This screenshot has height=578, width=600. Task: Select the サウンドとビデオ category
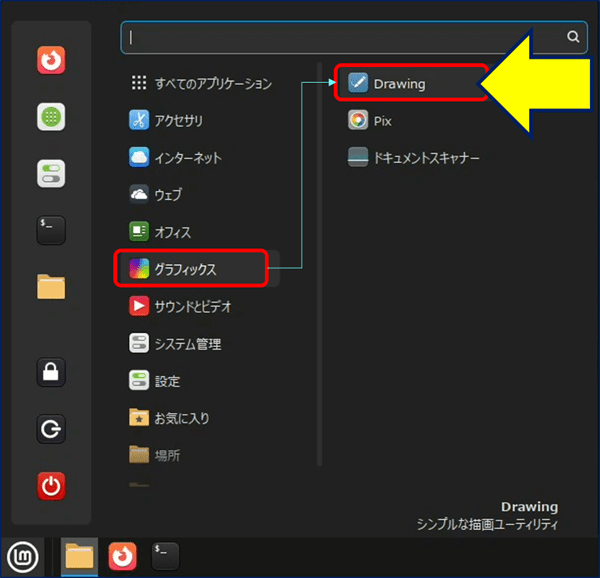(x=201, y=306)
